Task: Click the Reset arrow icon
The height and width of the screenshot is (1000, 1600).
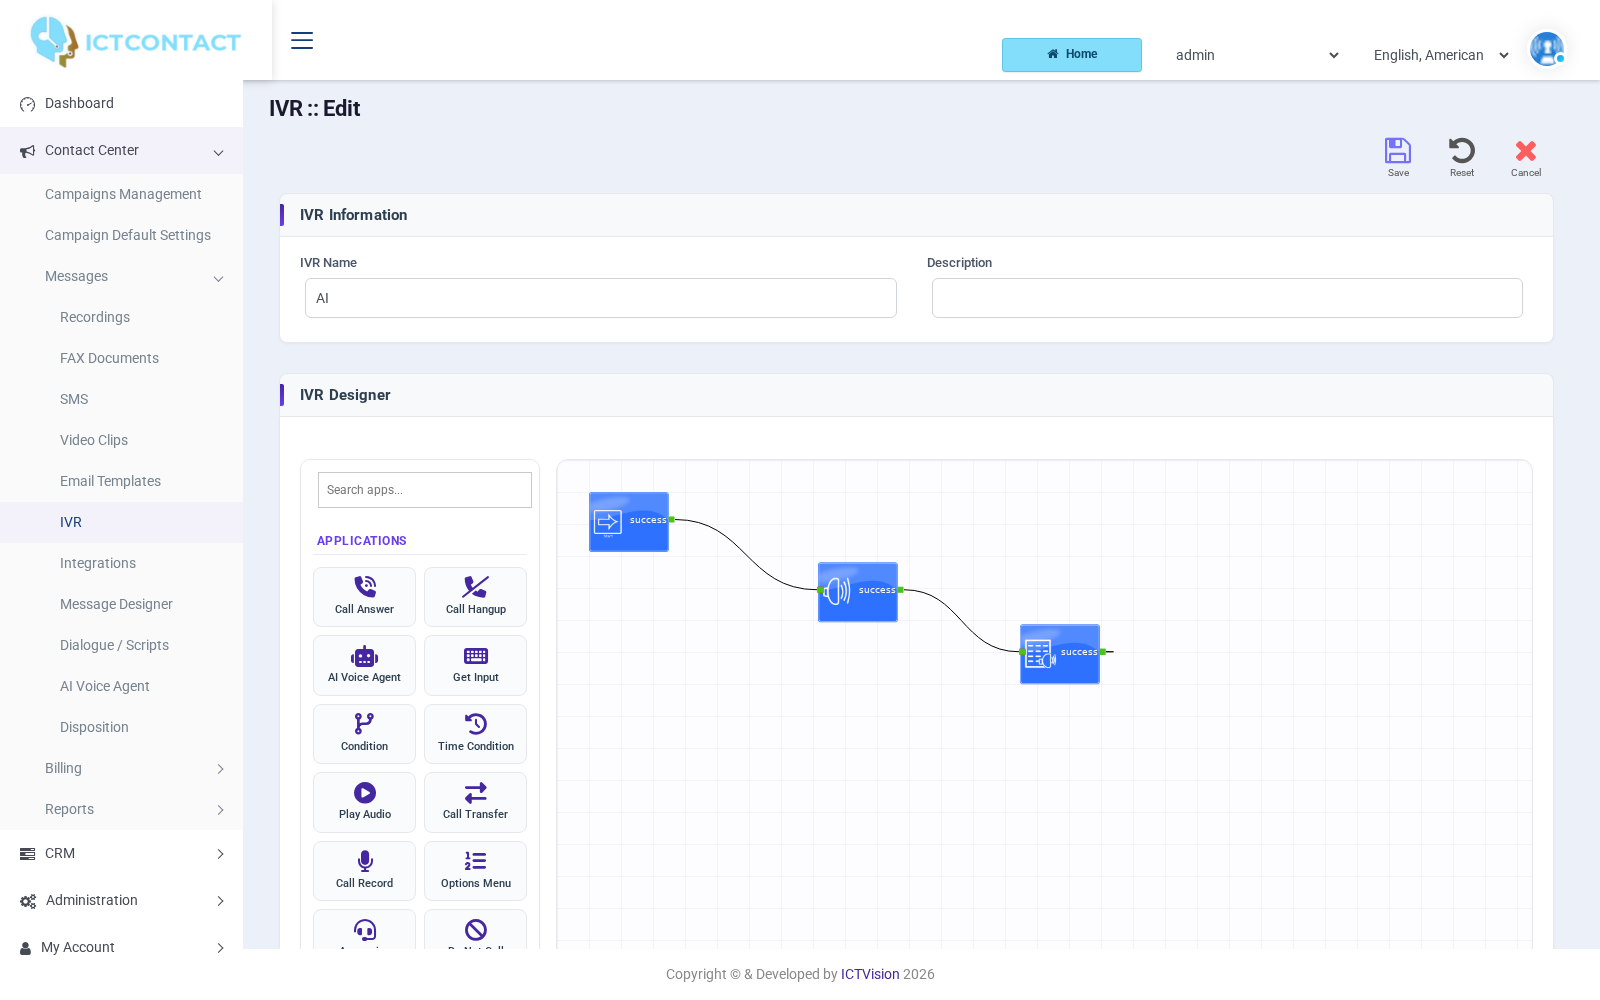Action: tap(1462, 151)
